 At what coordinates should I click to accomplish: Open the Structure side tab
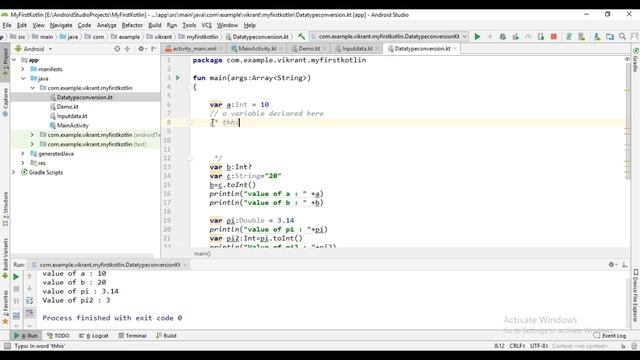pos(5,209)
